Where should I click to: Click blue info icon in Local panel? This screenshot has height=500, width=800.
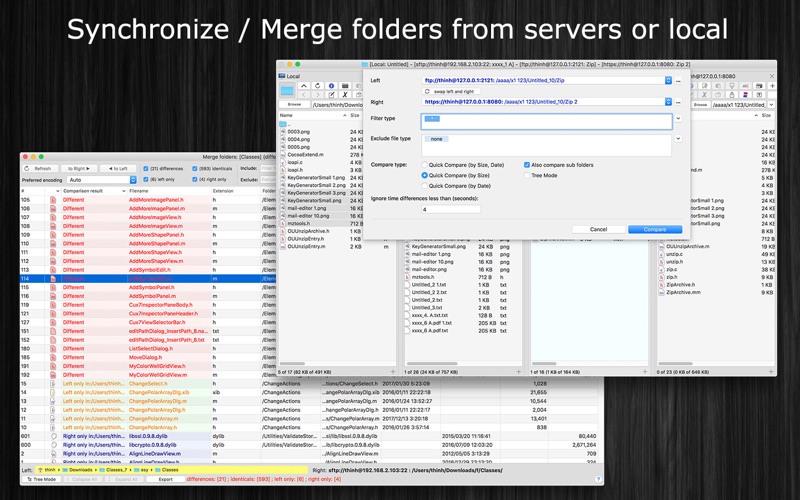click(x=331, y=86)
